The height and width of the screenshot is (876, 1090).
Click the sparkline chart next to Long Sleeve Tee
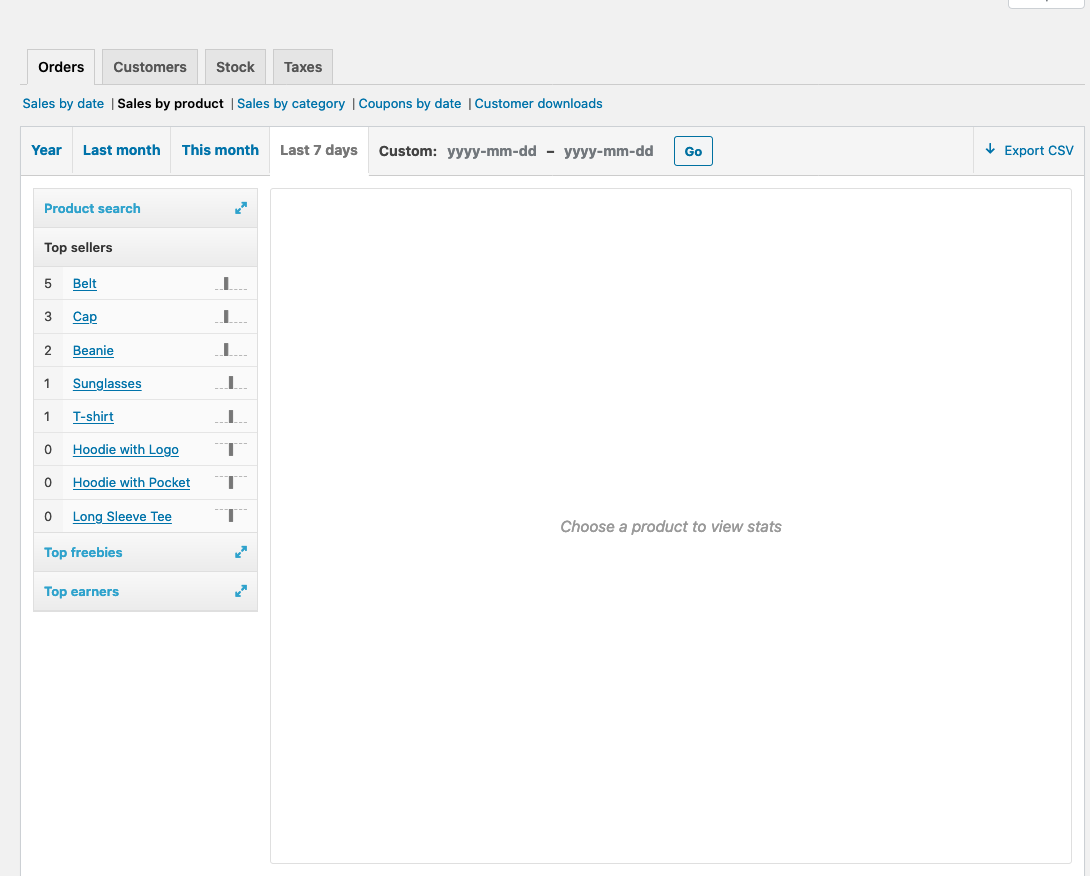pos(232,516)
